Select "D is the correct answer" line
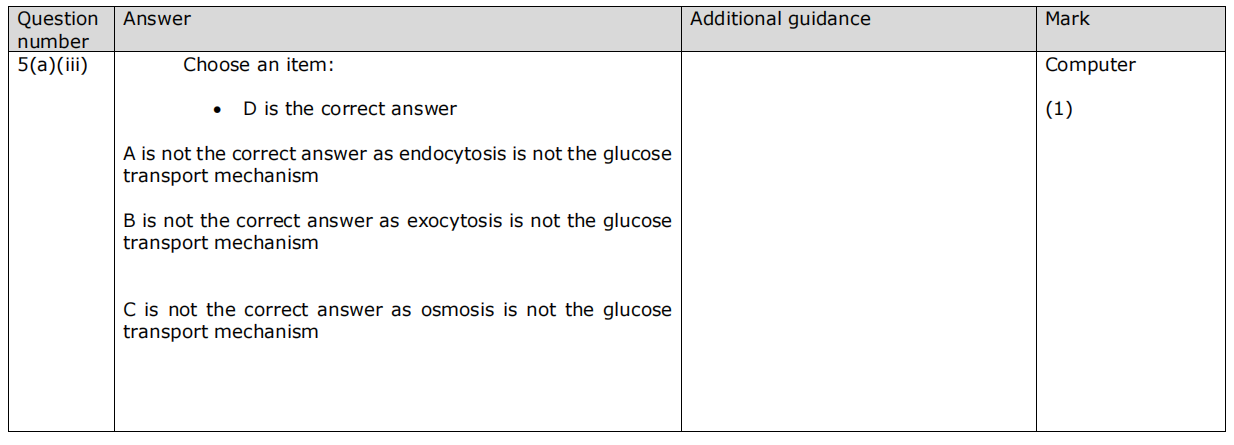The height and width of the screenshot is (445, 1234). pos(349,109)
